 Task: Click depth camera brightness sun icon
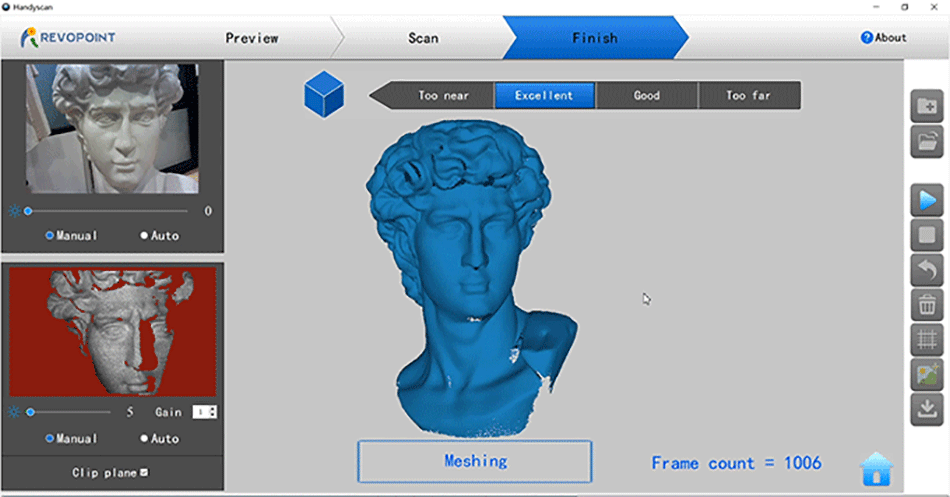14,412
